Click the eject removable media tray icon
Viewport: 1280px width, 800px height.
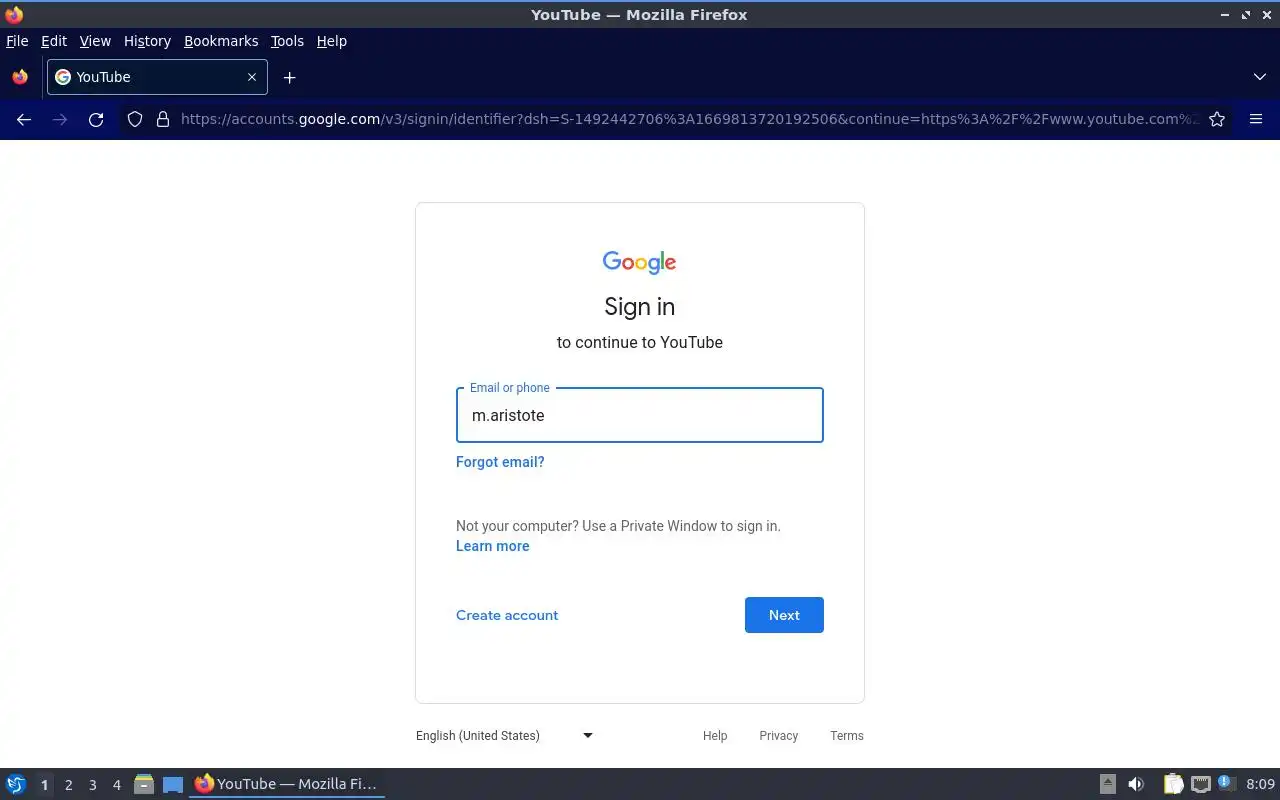coord(1108,784)
